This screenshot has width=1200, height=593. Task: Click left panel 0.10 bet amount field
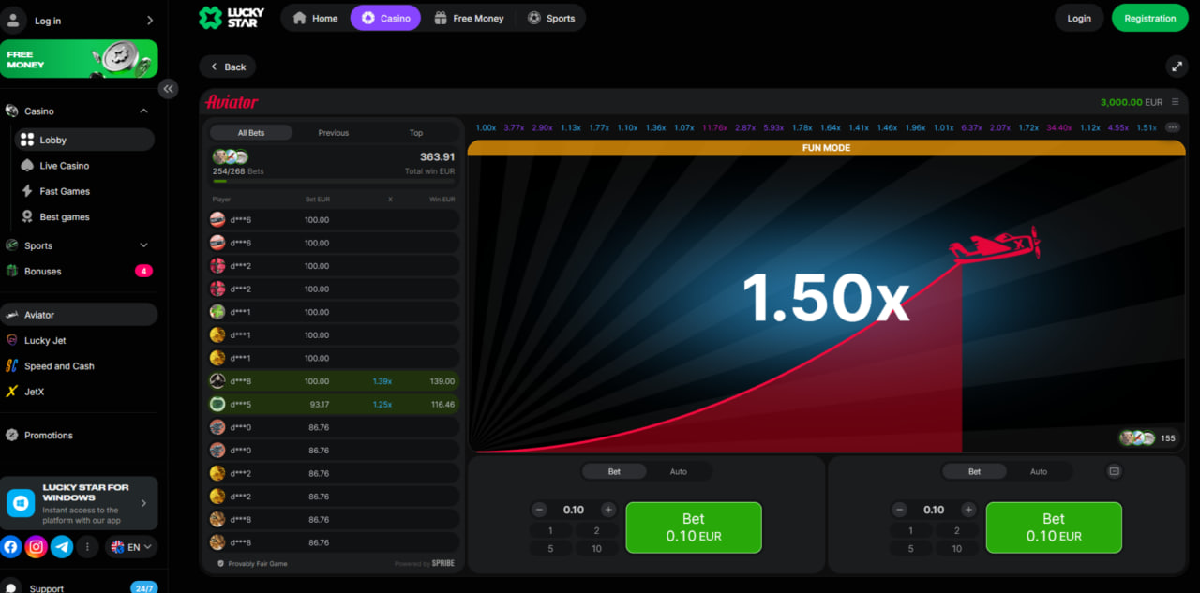click(x=574, y=509)
